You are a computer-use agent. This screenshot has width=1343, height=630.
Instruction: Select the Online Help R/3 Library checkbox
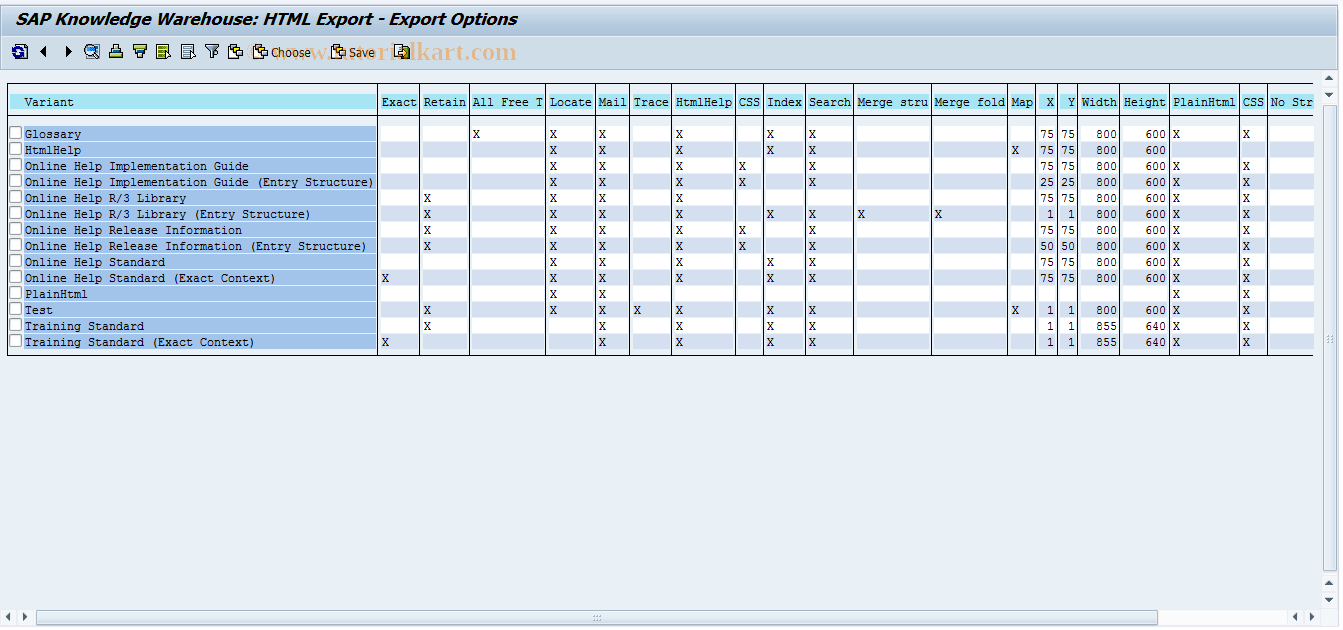[x=15, y=197]
